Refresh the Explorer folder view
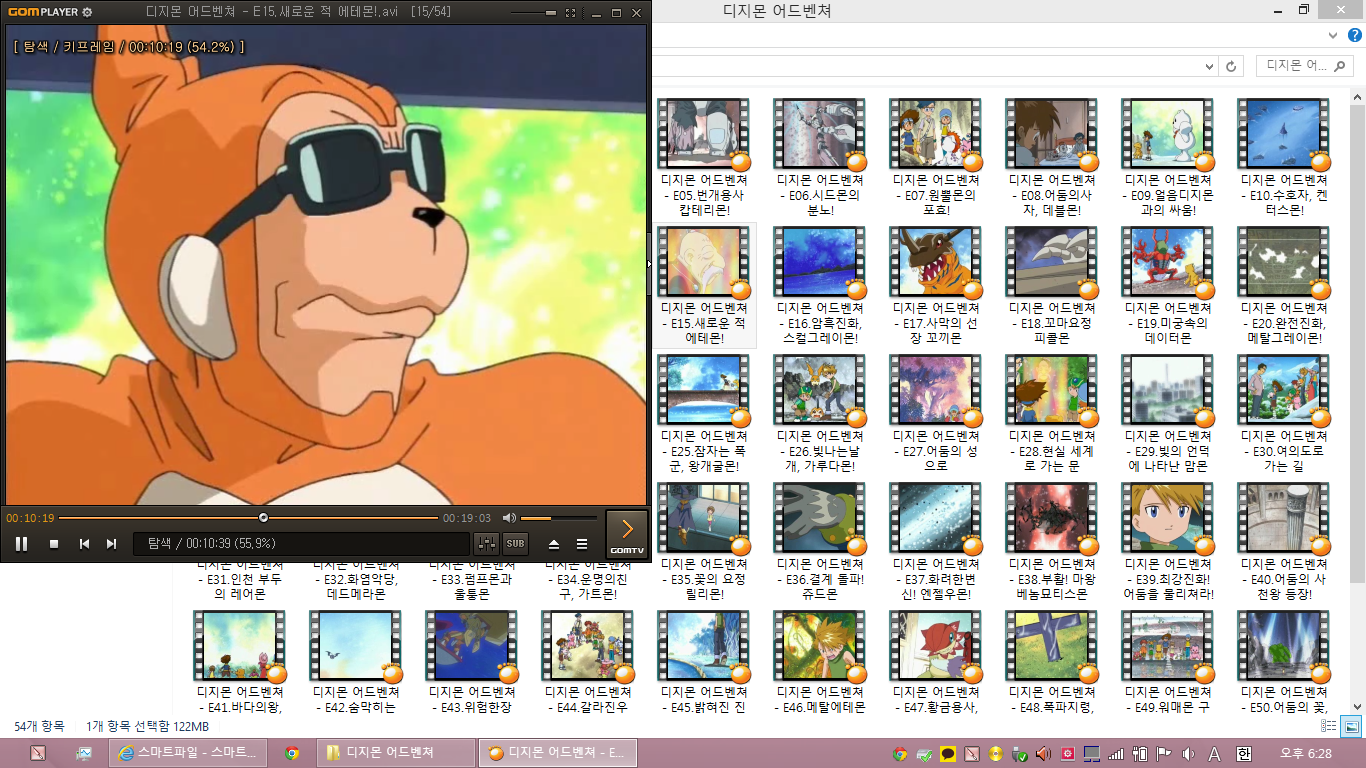This screenshot has height=768, width=1366. 1231,66
